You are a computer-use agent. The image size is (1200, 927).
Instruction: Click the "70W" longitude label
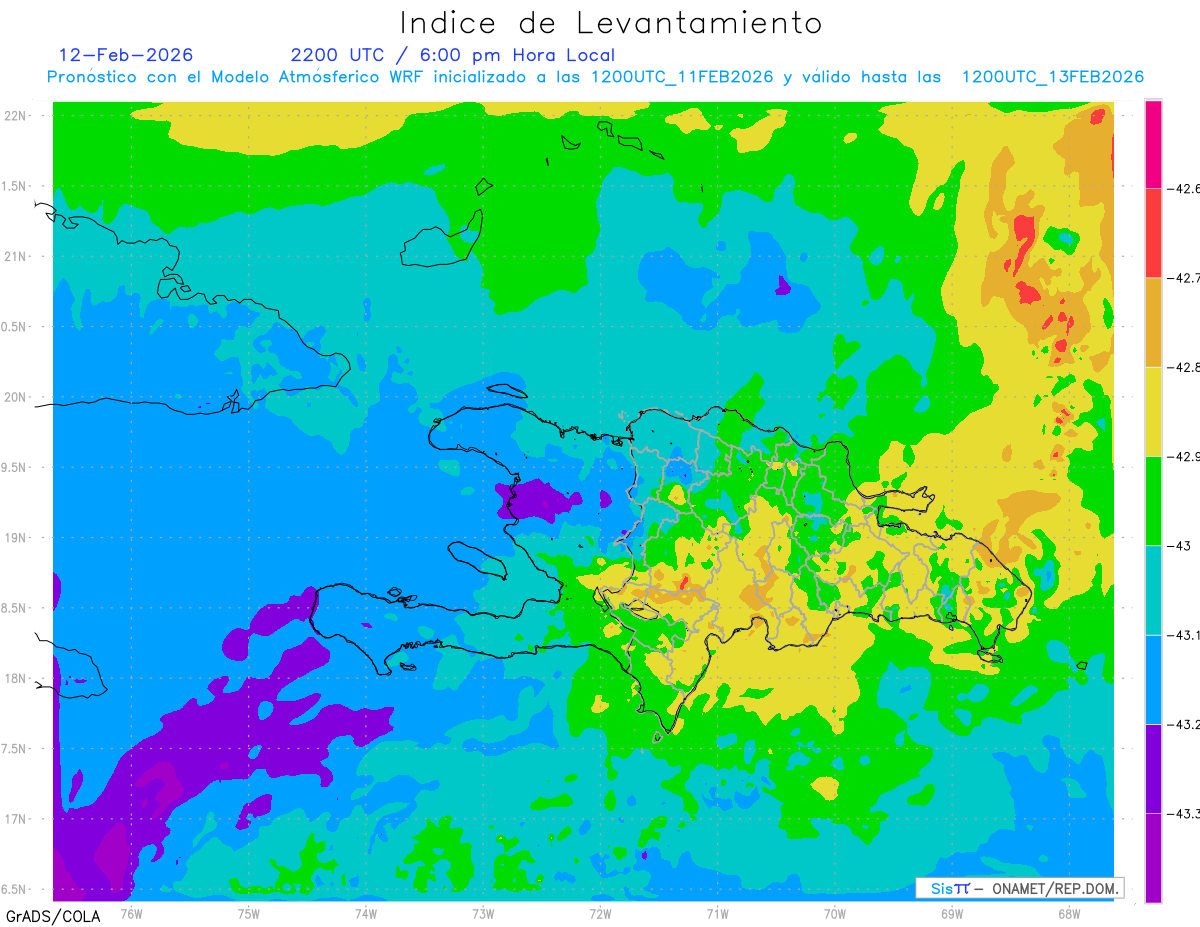[834, 913]
